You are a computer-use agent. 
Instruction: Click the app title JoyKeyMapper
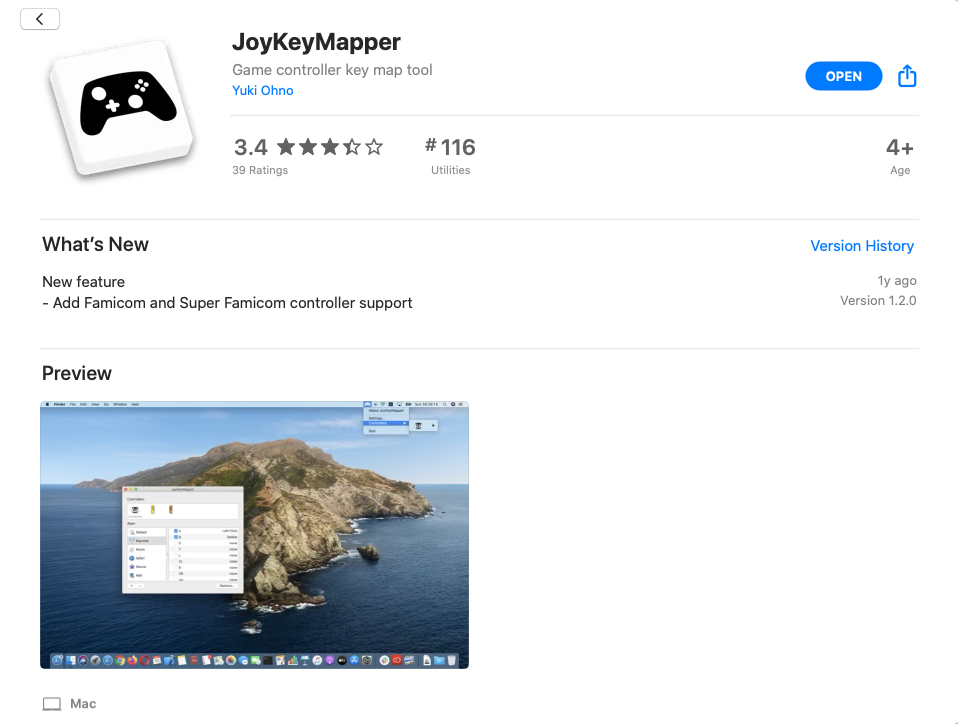pos(316,42)
